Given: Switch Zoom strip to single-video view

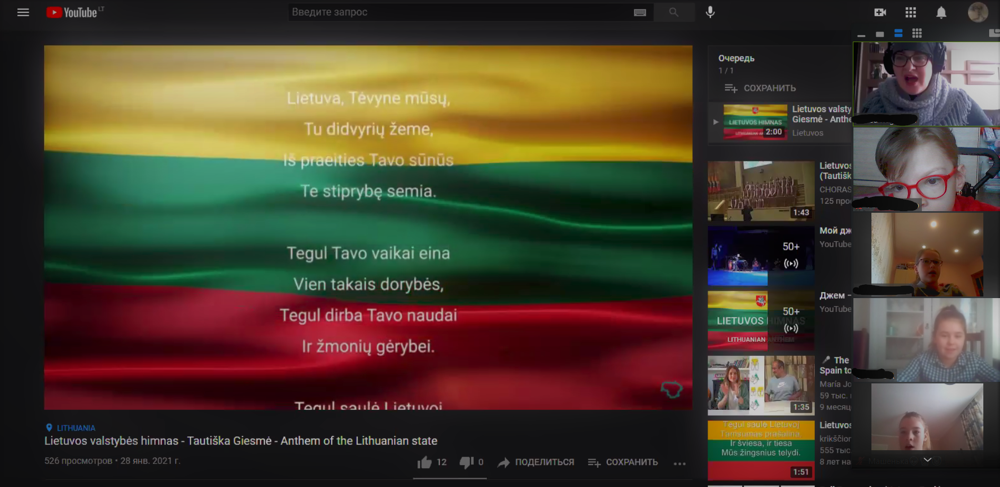Looking at the screenshot, I should pos(880,34).
